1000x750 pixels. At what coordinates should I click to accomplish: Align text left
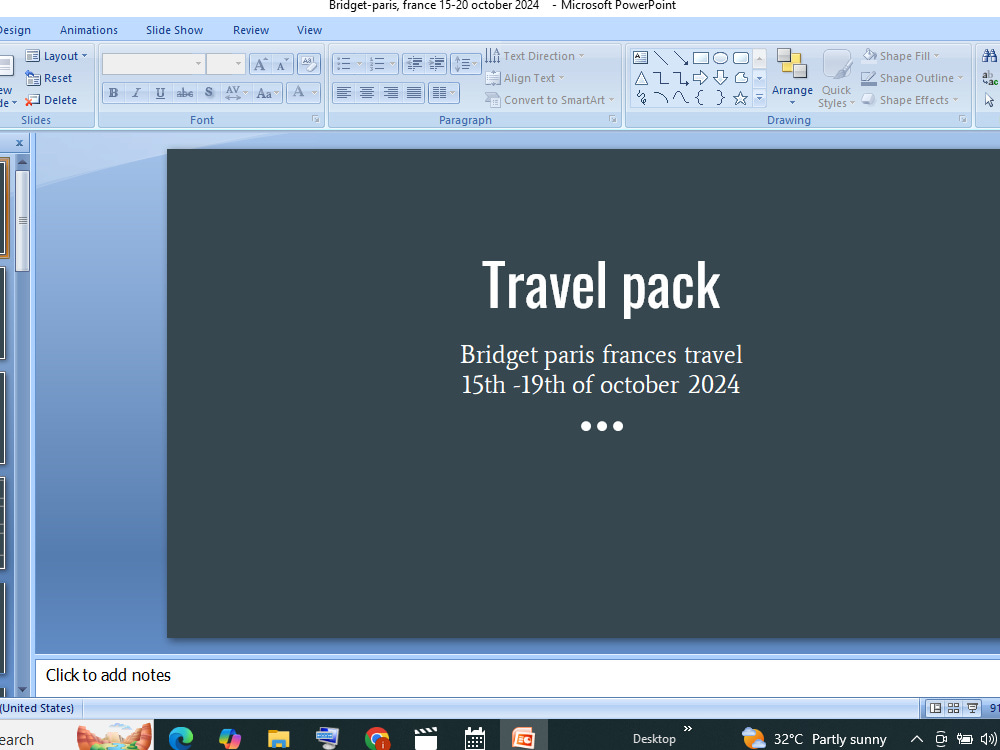tap(344, 93)
